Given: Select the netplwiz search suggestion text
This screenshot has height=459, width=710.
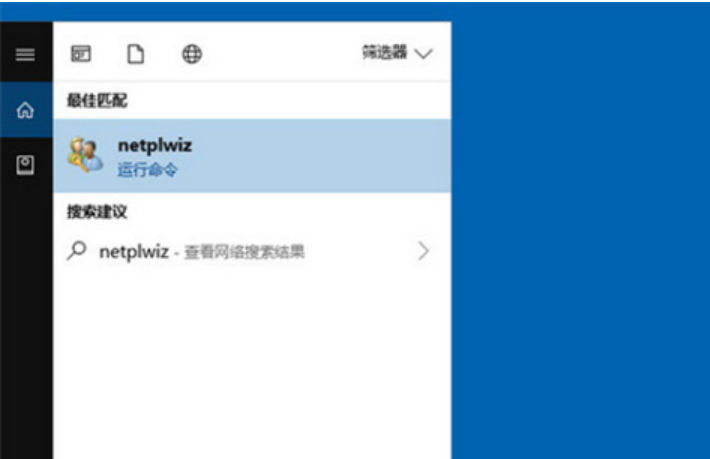Looking at the screenshot, I should coord(134,251).
